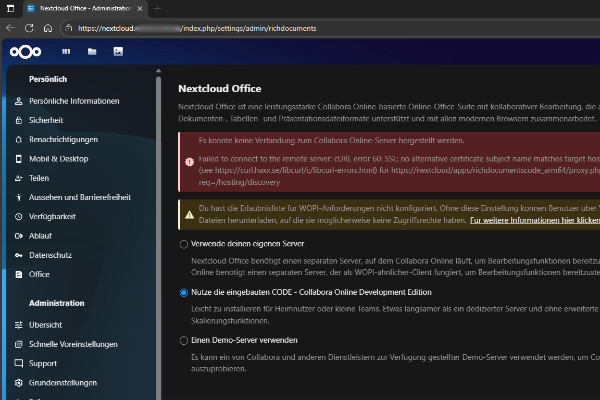Select 'Einen Demo-Server verwenden' radio option

(x=183, y=340)
